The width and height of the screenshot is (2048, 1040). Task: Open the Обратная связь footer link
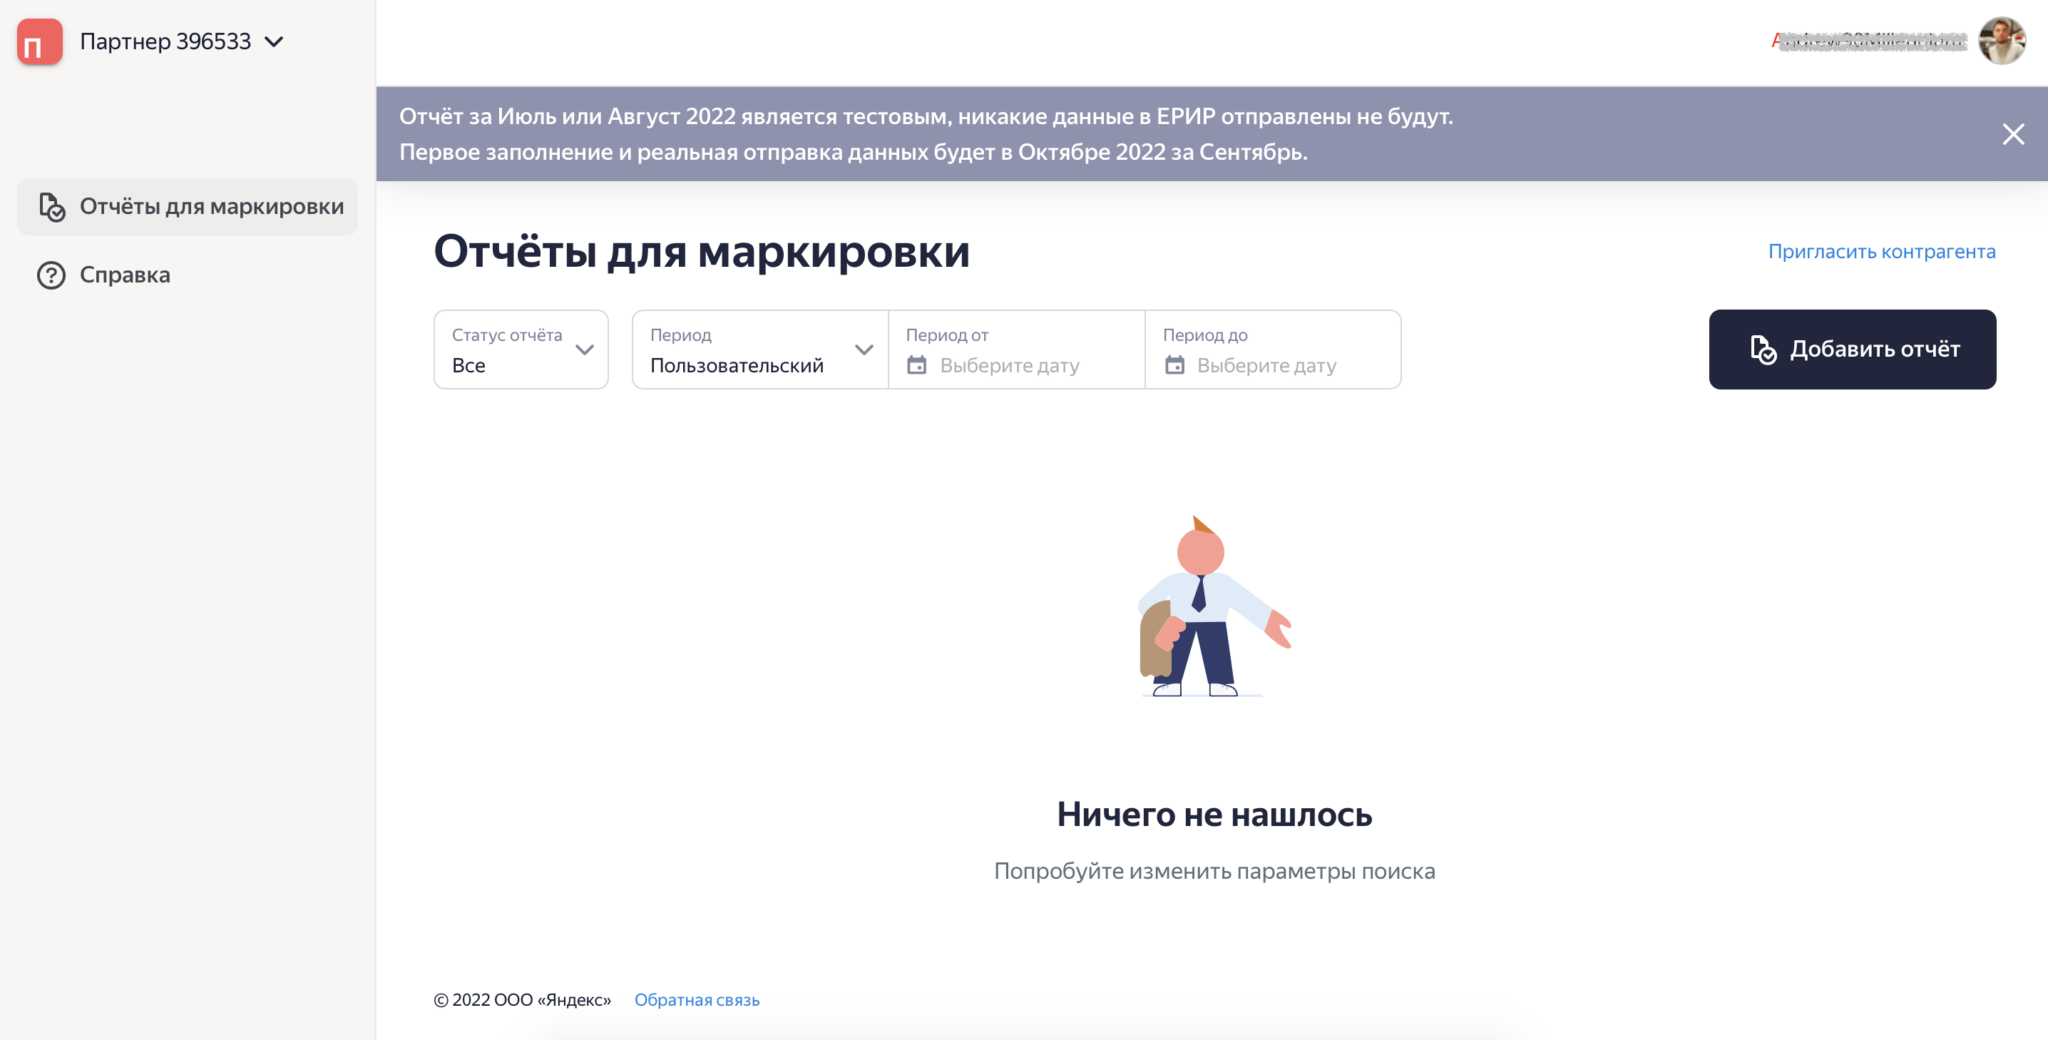697,1000
